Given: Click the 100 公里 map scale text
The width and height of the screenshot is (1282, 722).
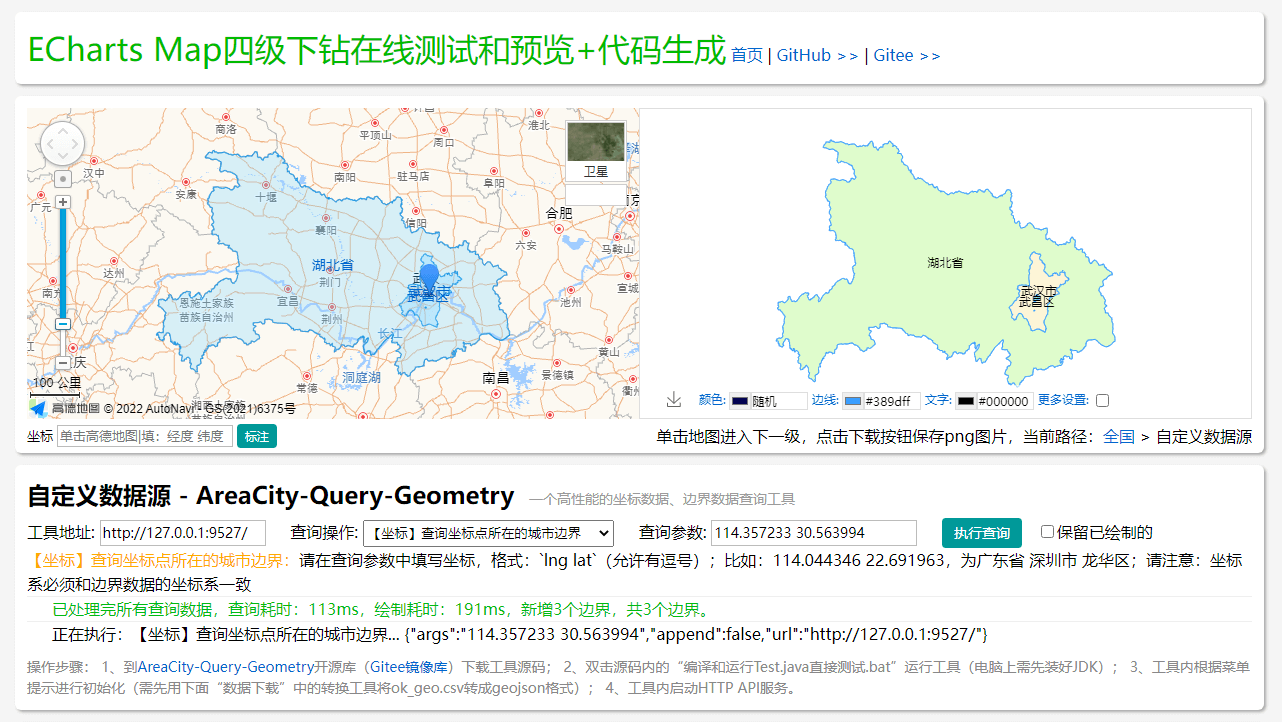Looking at the screenshot, I should (x=57, y=383).
